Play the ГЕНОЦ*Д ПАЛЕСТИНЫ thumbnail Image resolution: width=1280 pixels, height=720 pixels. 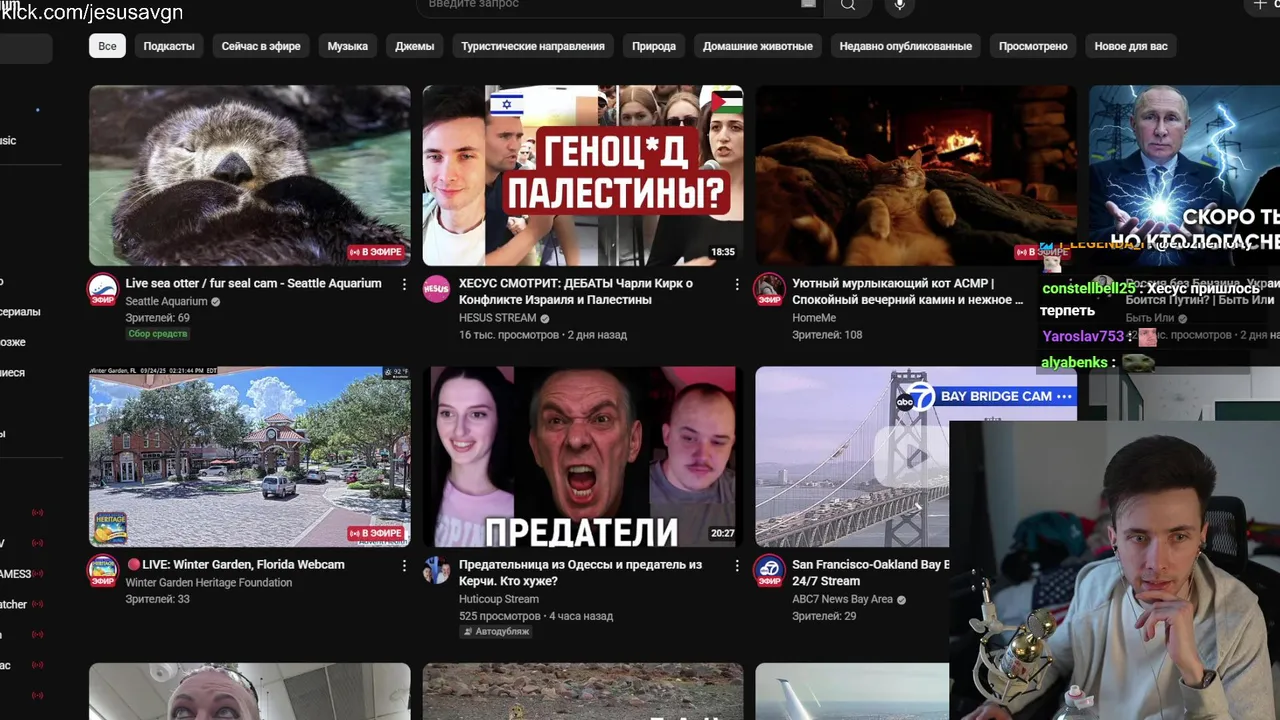pyautogui.click(x=582, y=175)
